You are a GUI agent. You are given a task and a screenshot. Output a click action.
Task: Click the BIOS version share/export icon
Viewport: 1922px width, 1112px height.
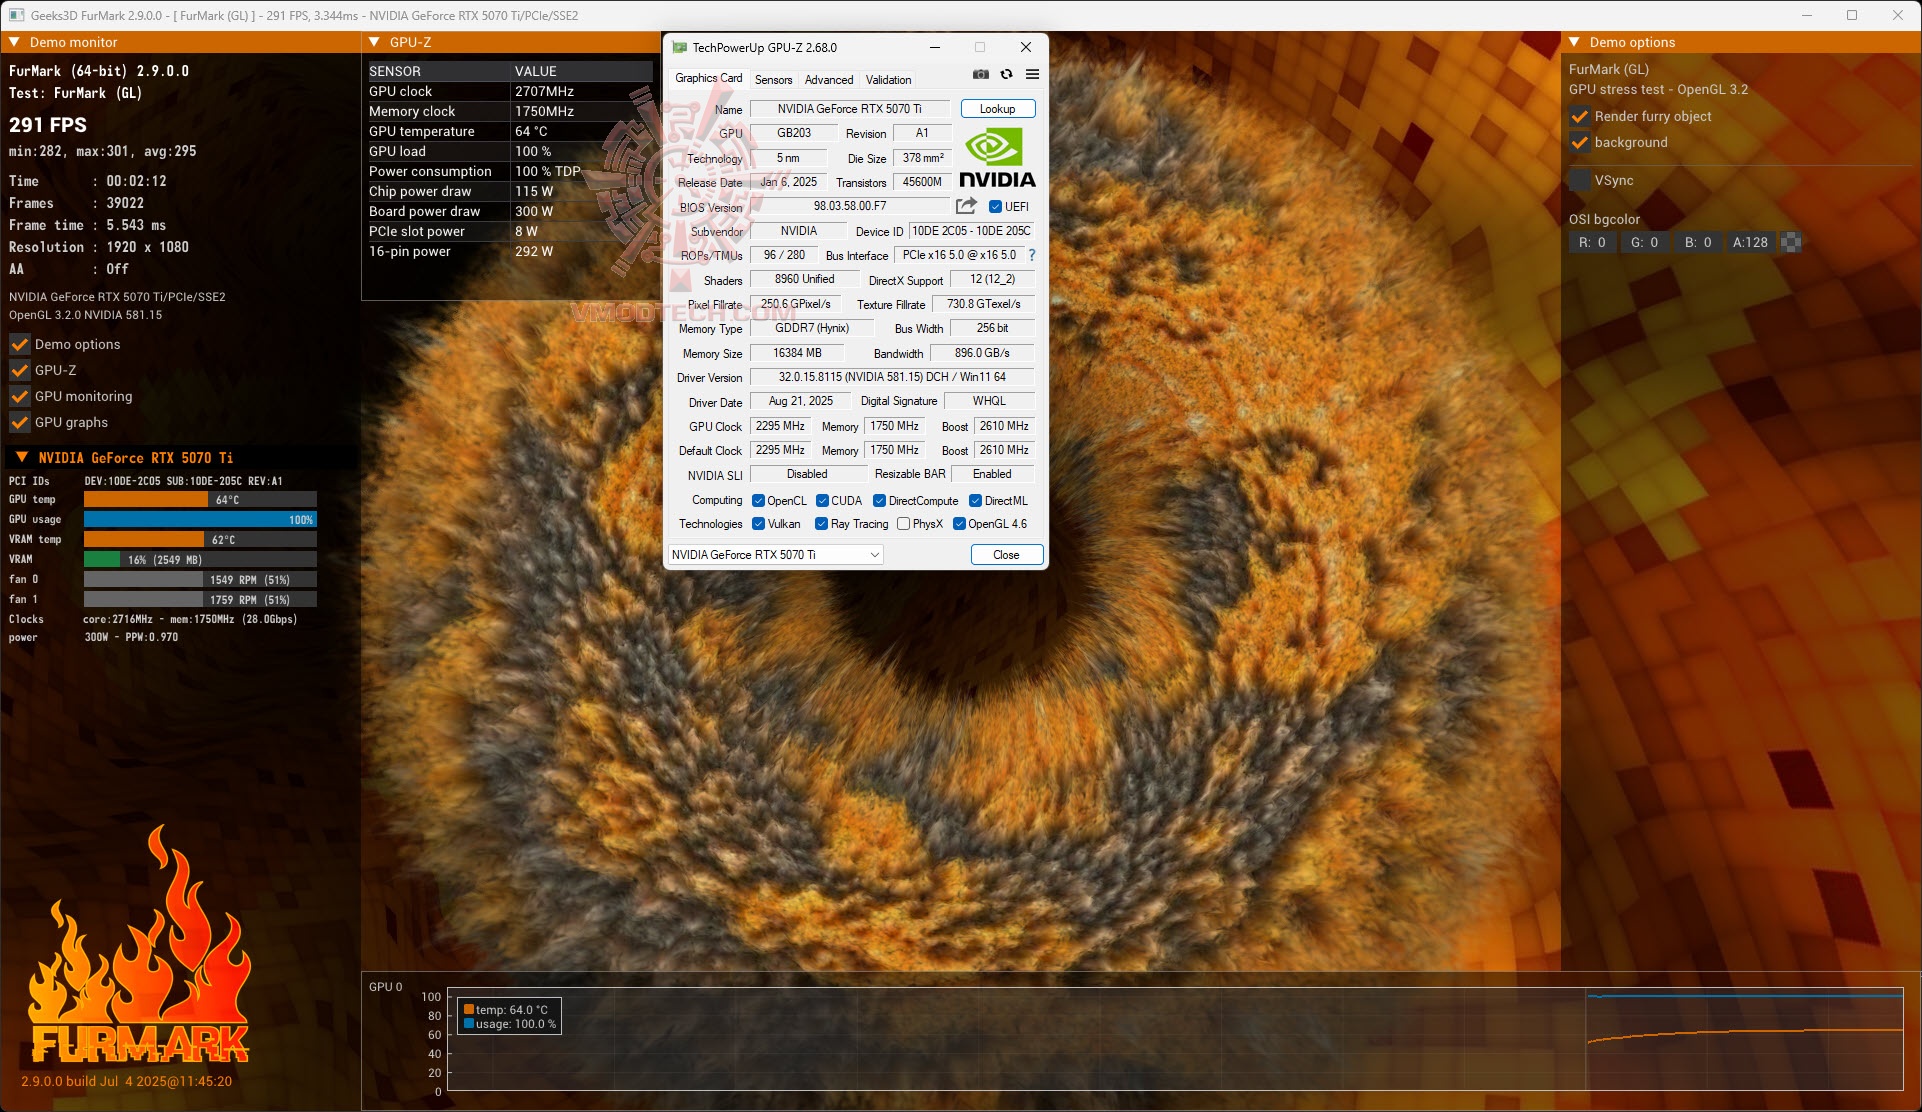point(966,206)
